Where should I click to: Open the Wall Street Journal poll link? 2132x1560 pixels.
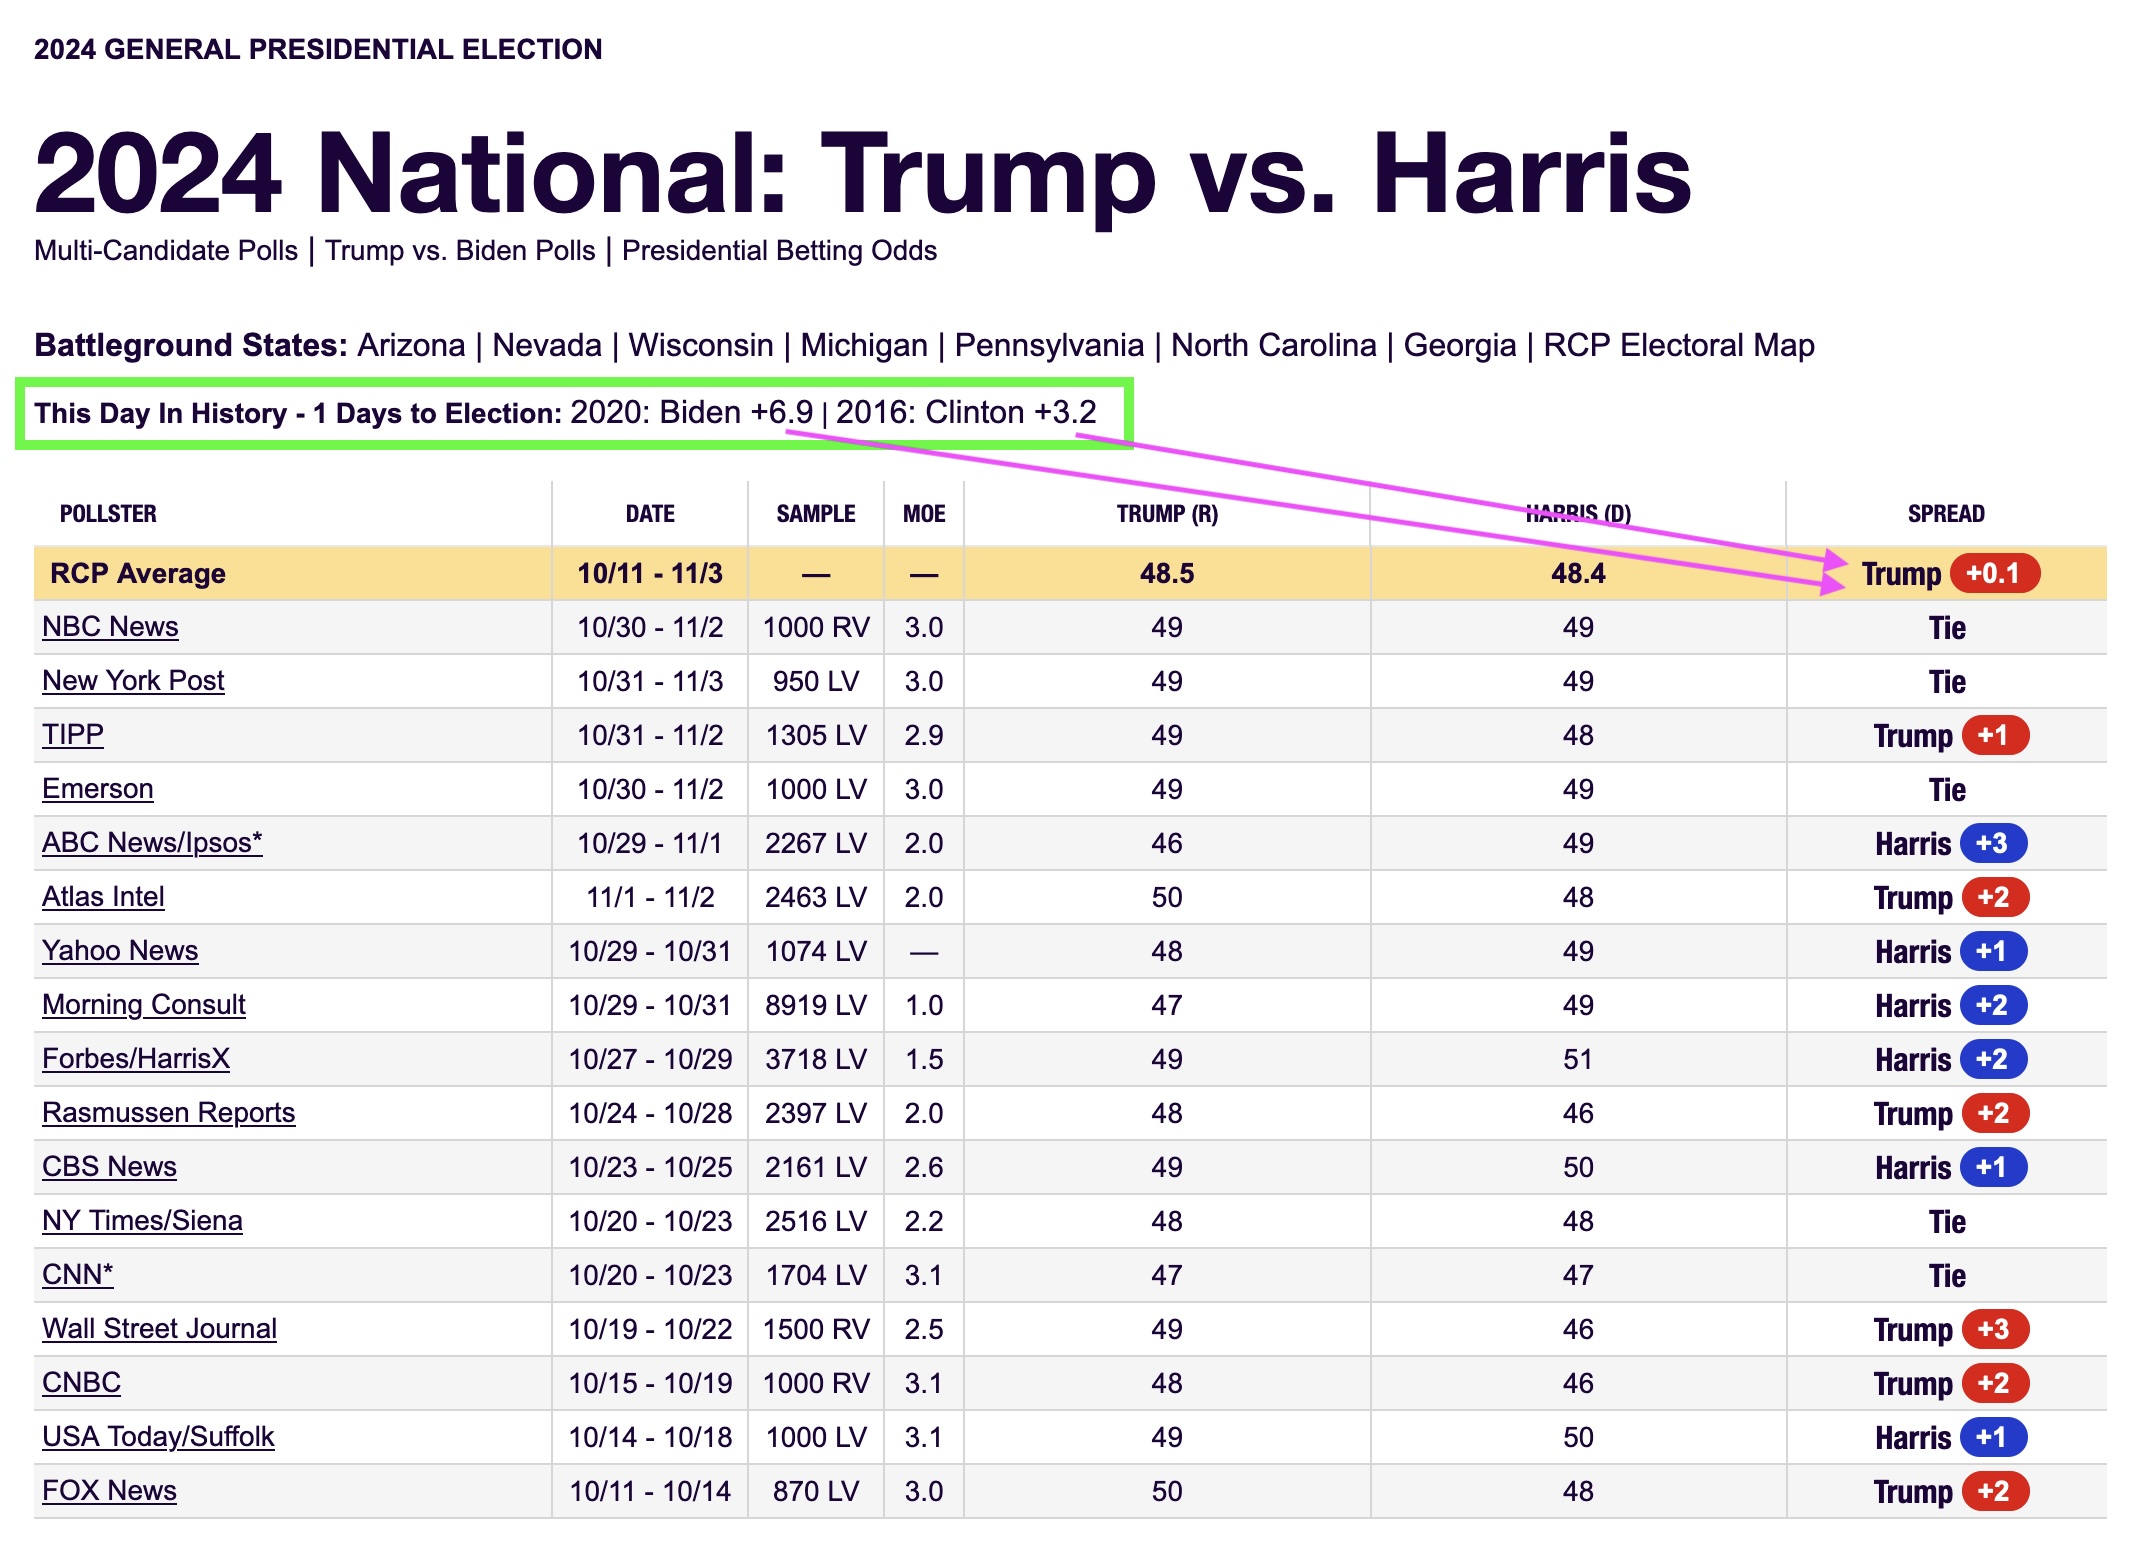coord(159,1329)
